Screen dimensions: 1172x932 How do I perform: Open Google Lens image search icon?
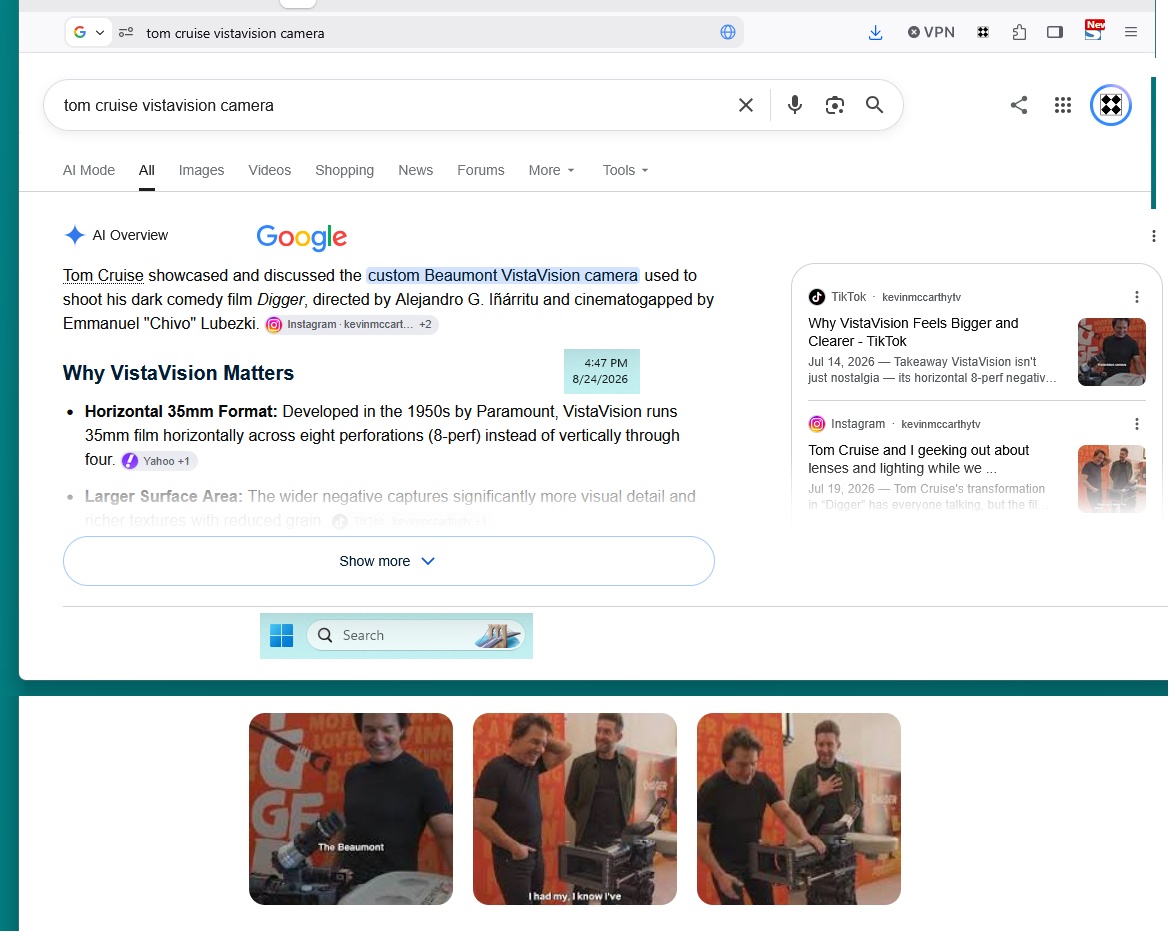[x=834, y=105]
